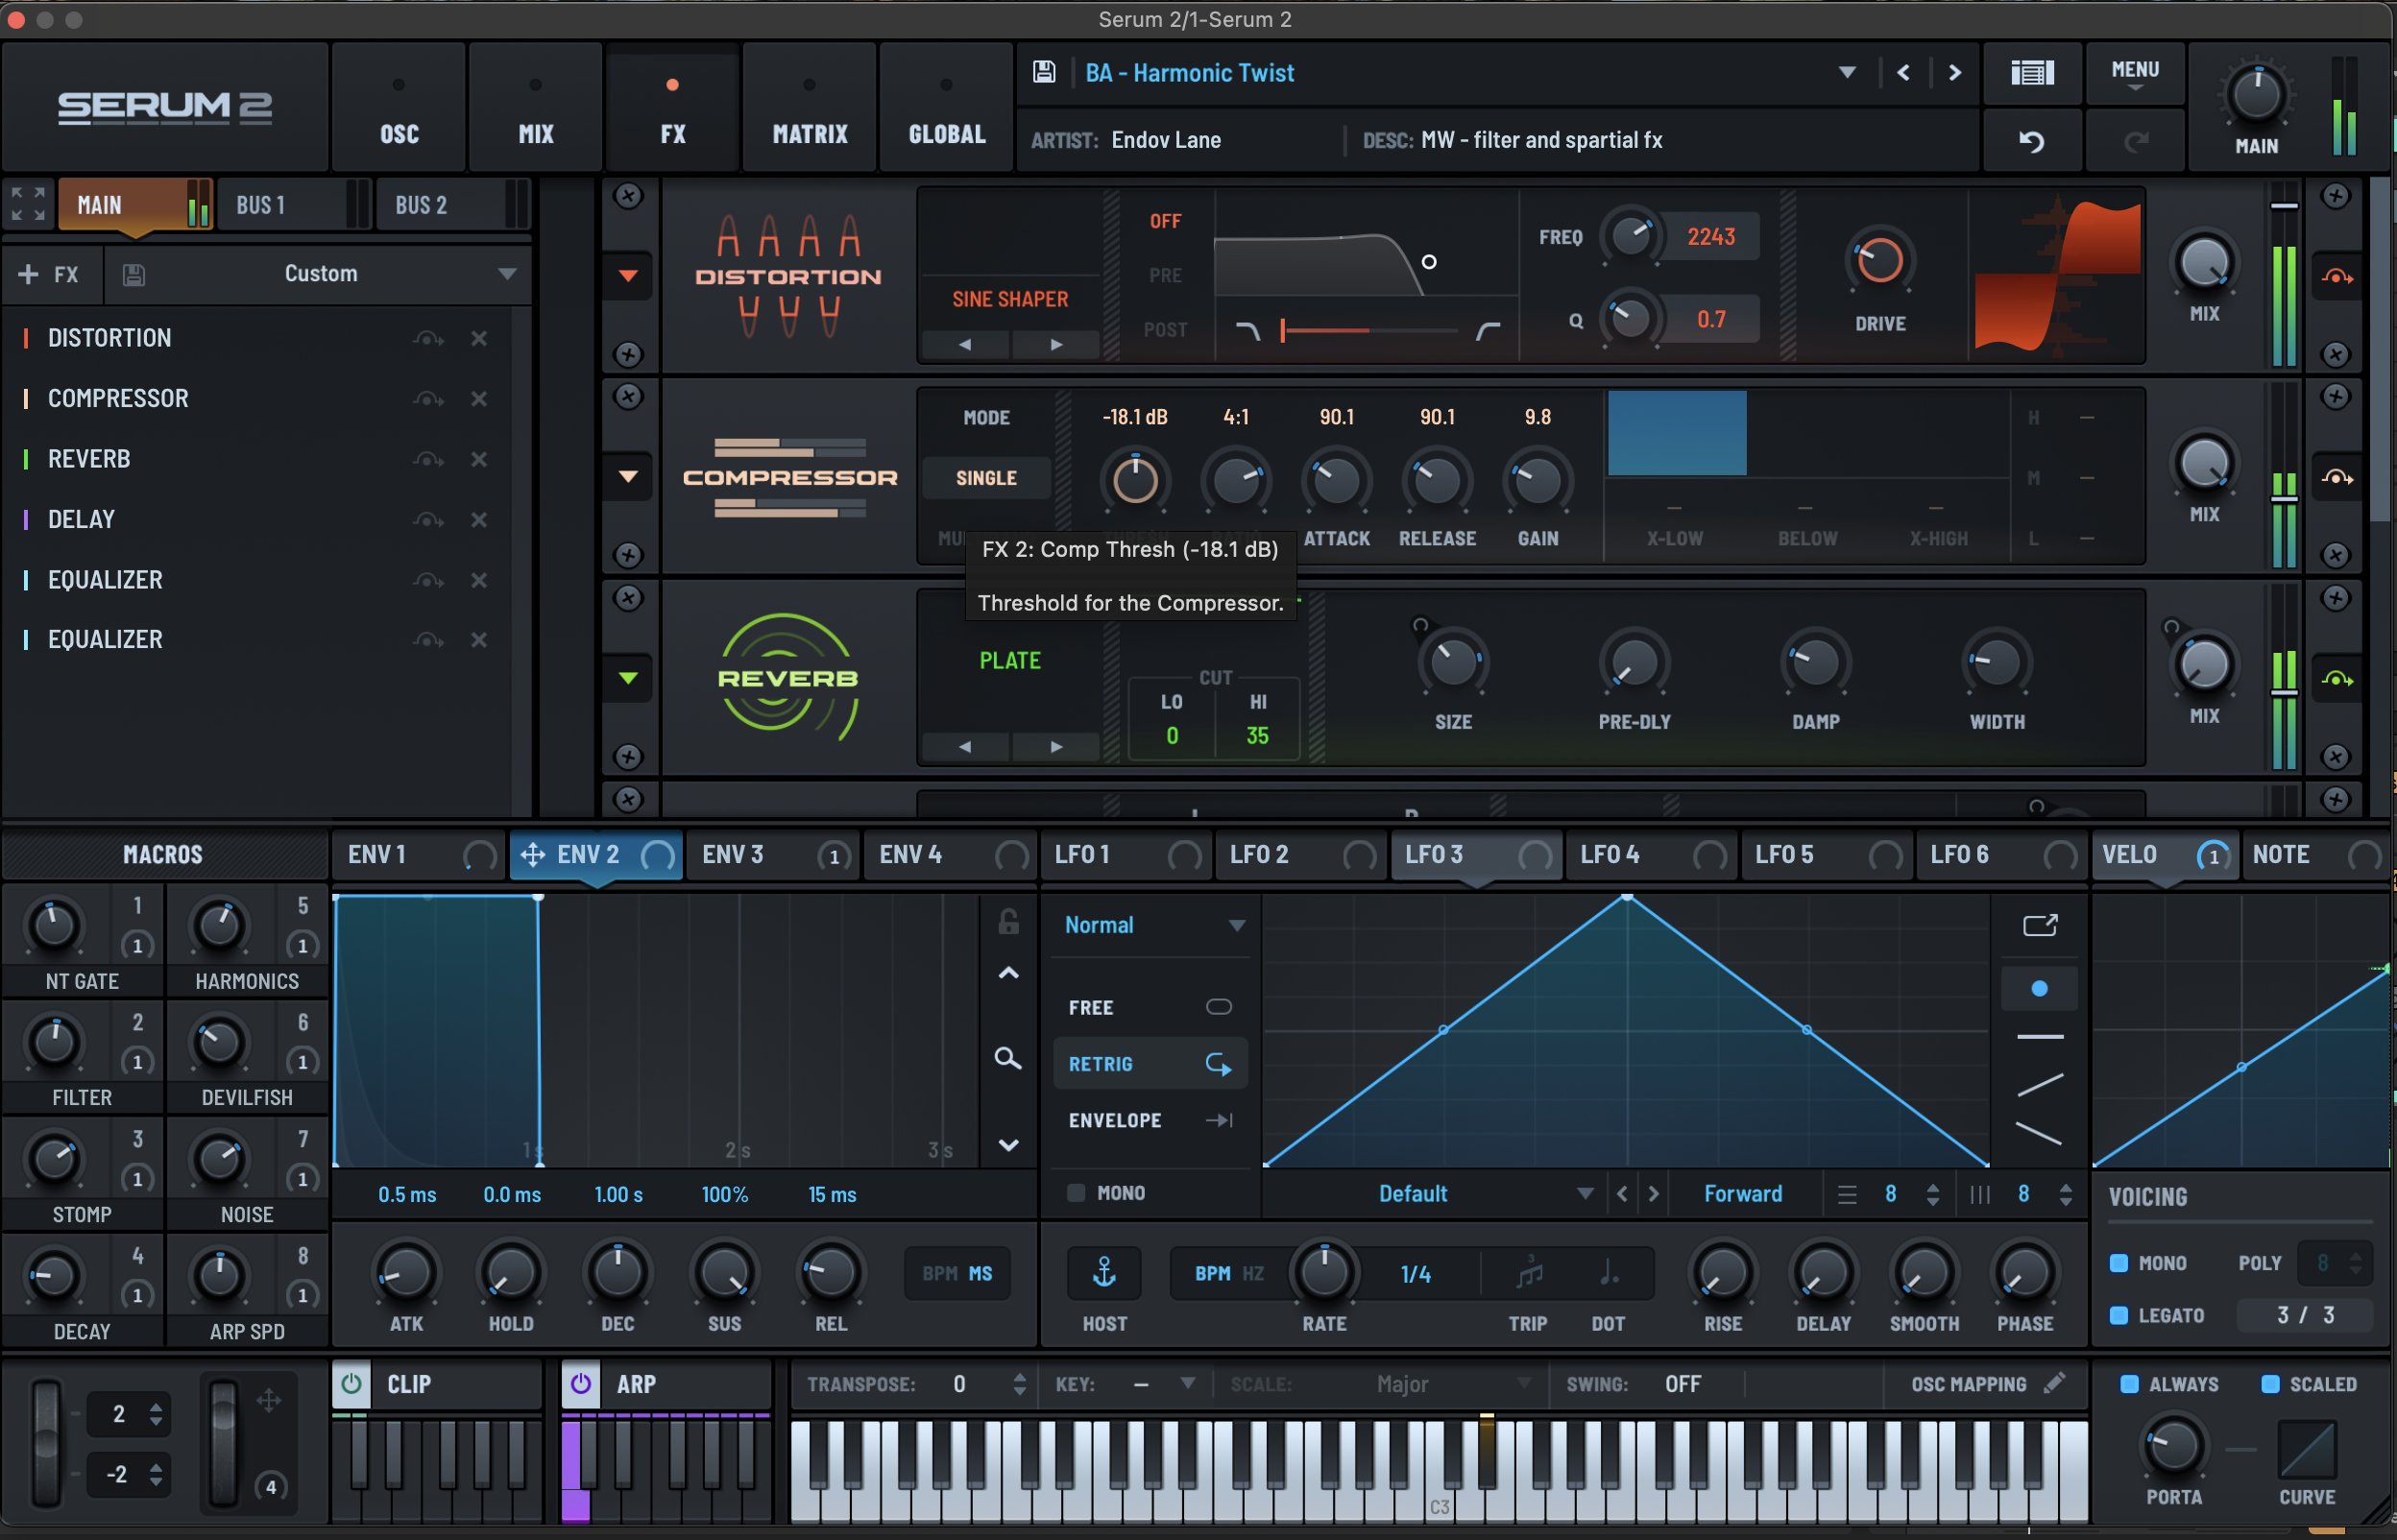The width and height of the screenshot is (2397, 1540).
Task: Select the LFO point draw tool dot
Action: point(2040,988)
